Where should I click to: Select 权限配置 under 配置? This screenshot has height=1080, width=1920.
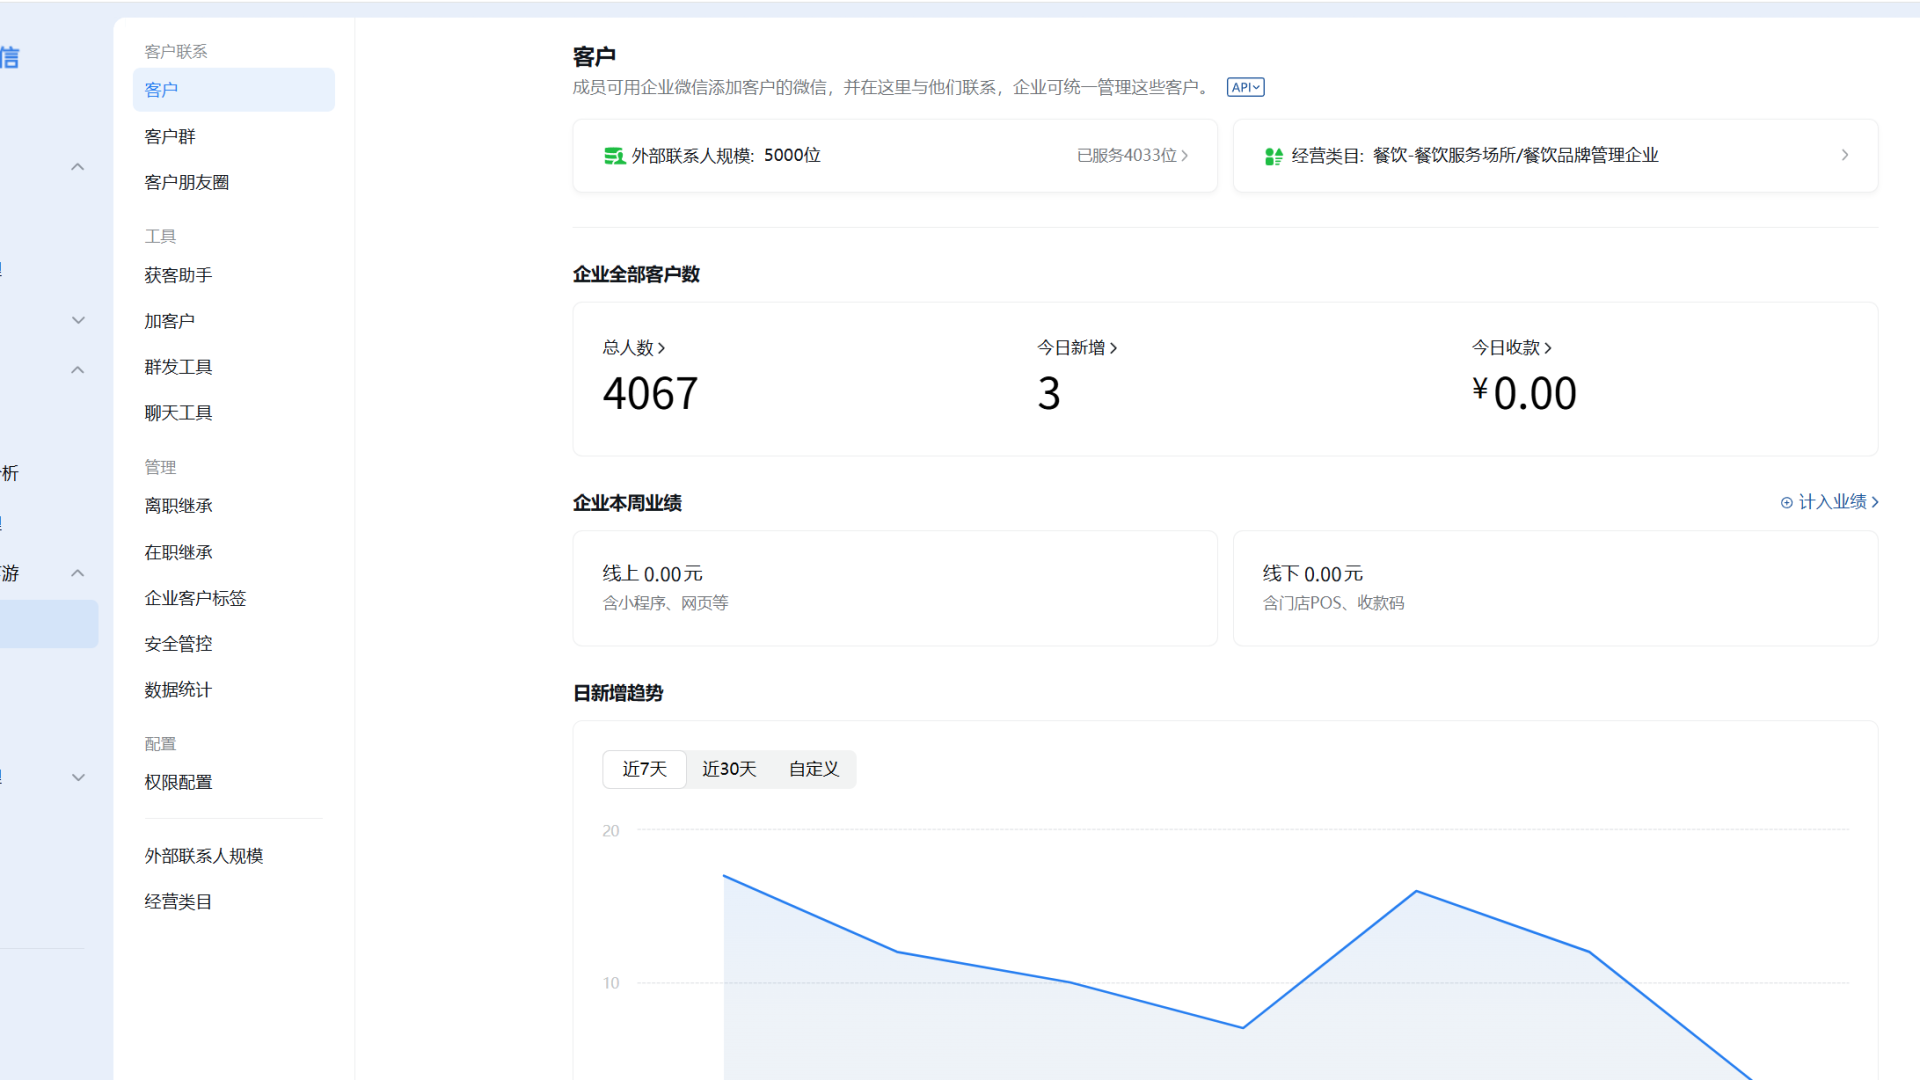(x=178, y=781)
